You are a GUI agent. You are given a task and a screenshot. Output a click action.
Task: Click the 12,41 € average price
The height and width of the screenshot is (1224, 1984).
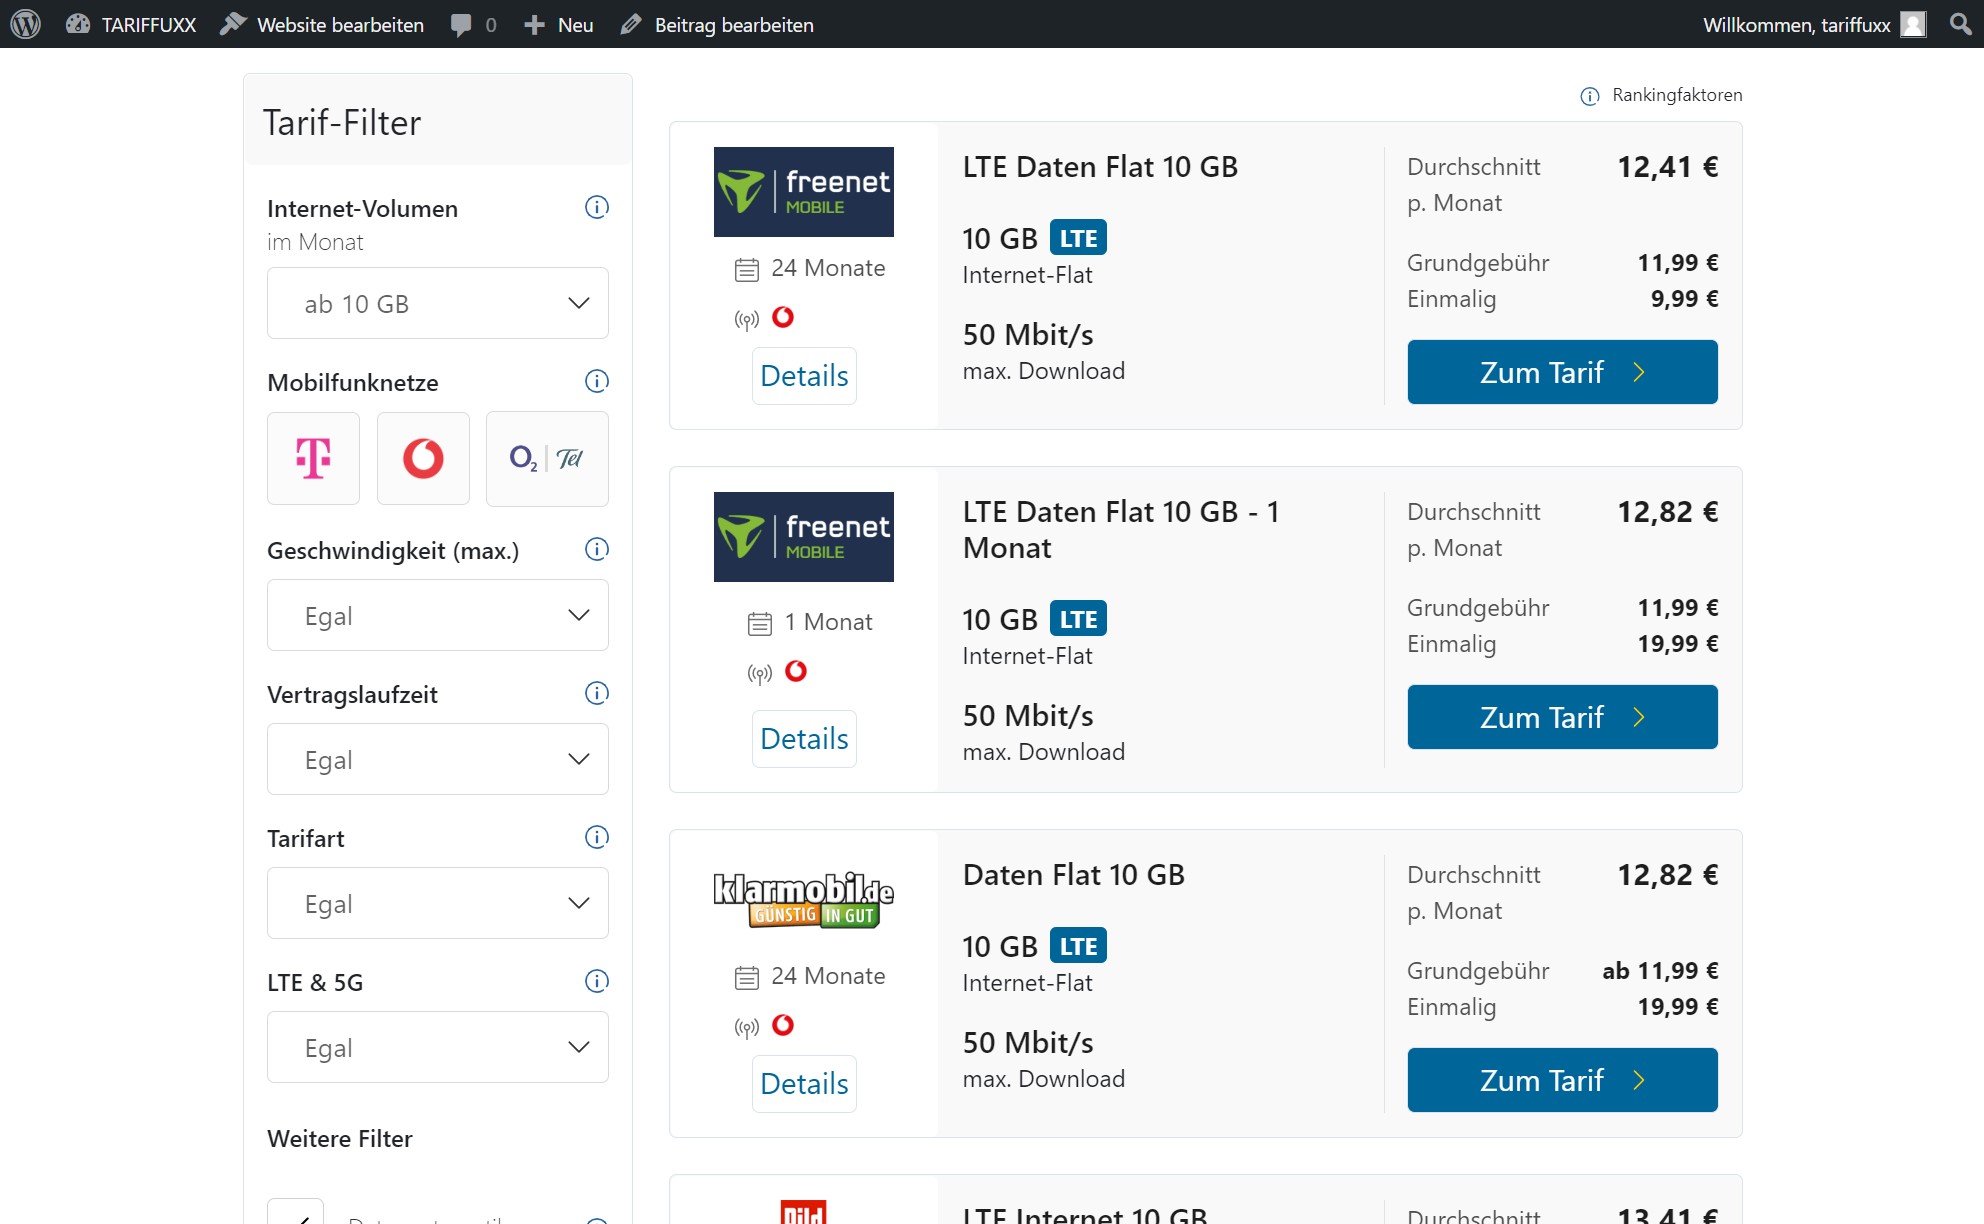tap(1668, 167)
